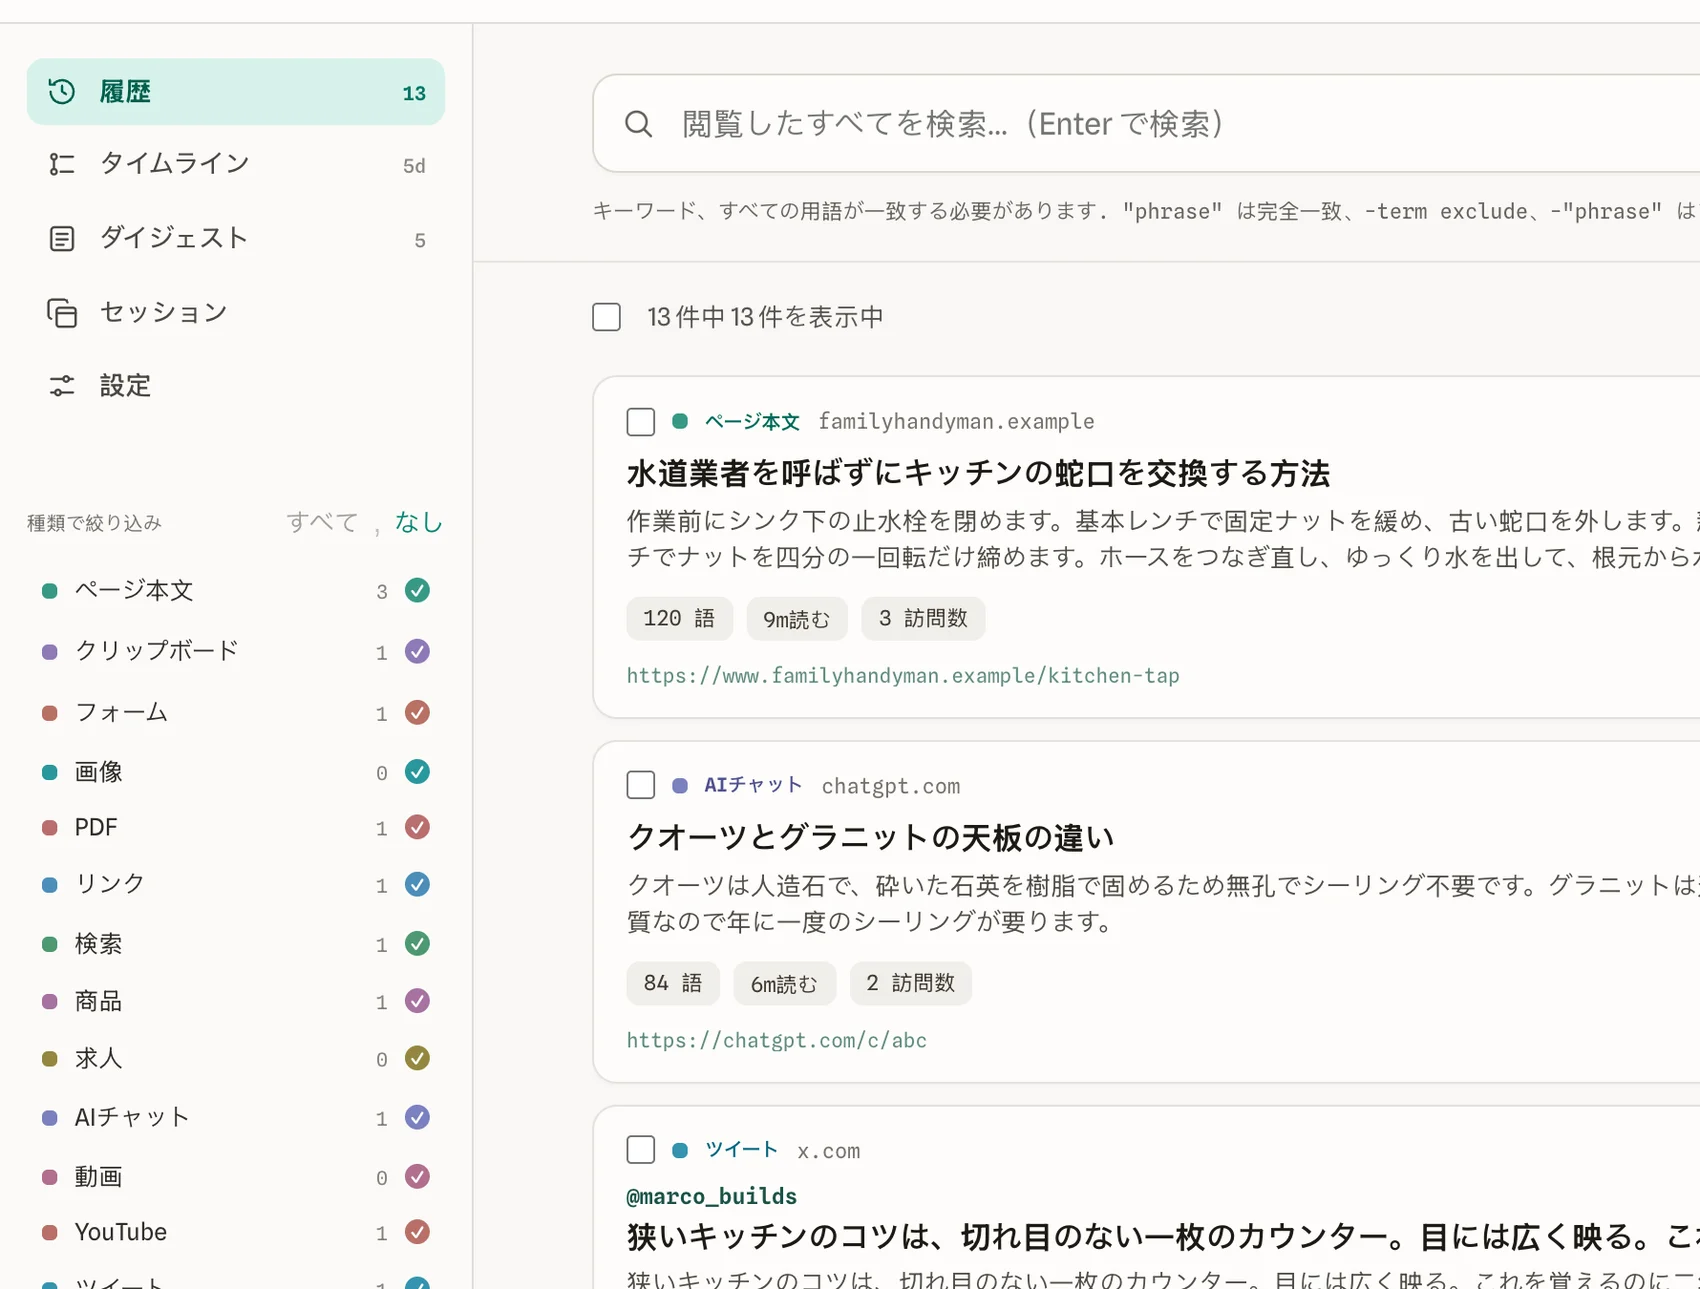Screen dimensions: 1700x1289
Task: Click the 動画 filter label
Action: point(99,1177)
